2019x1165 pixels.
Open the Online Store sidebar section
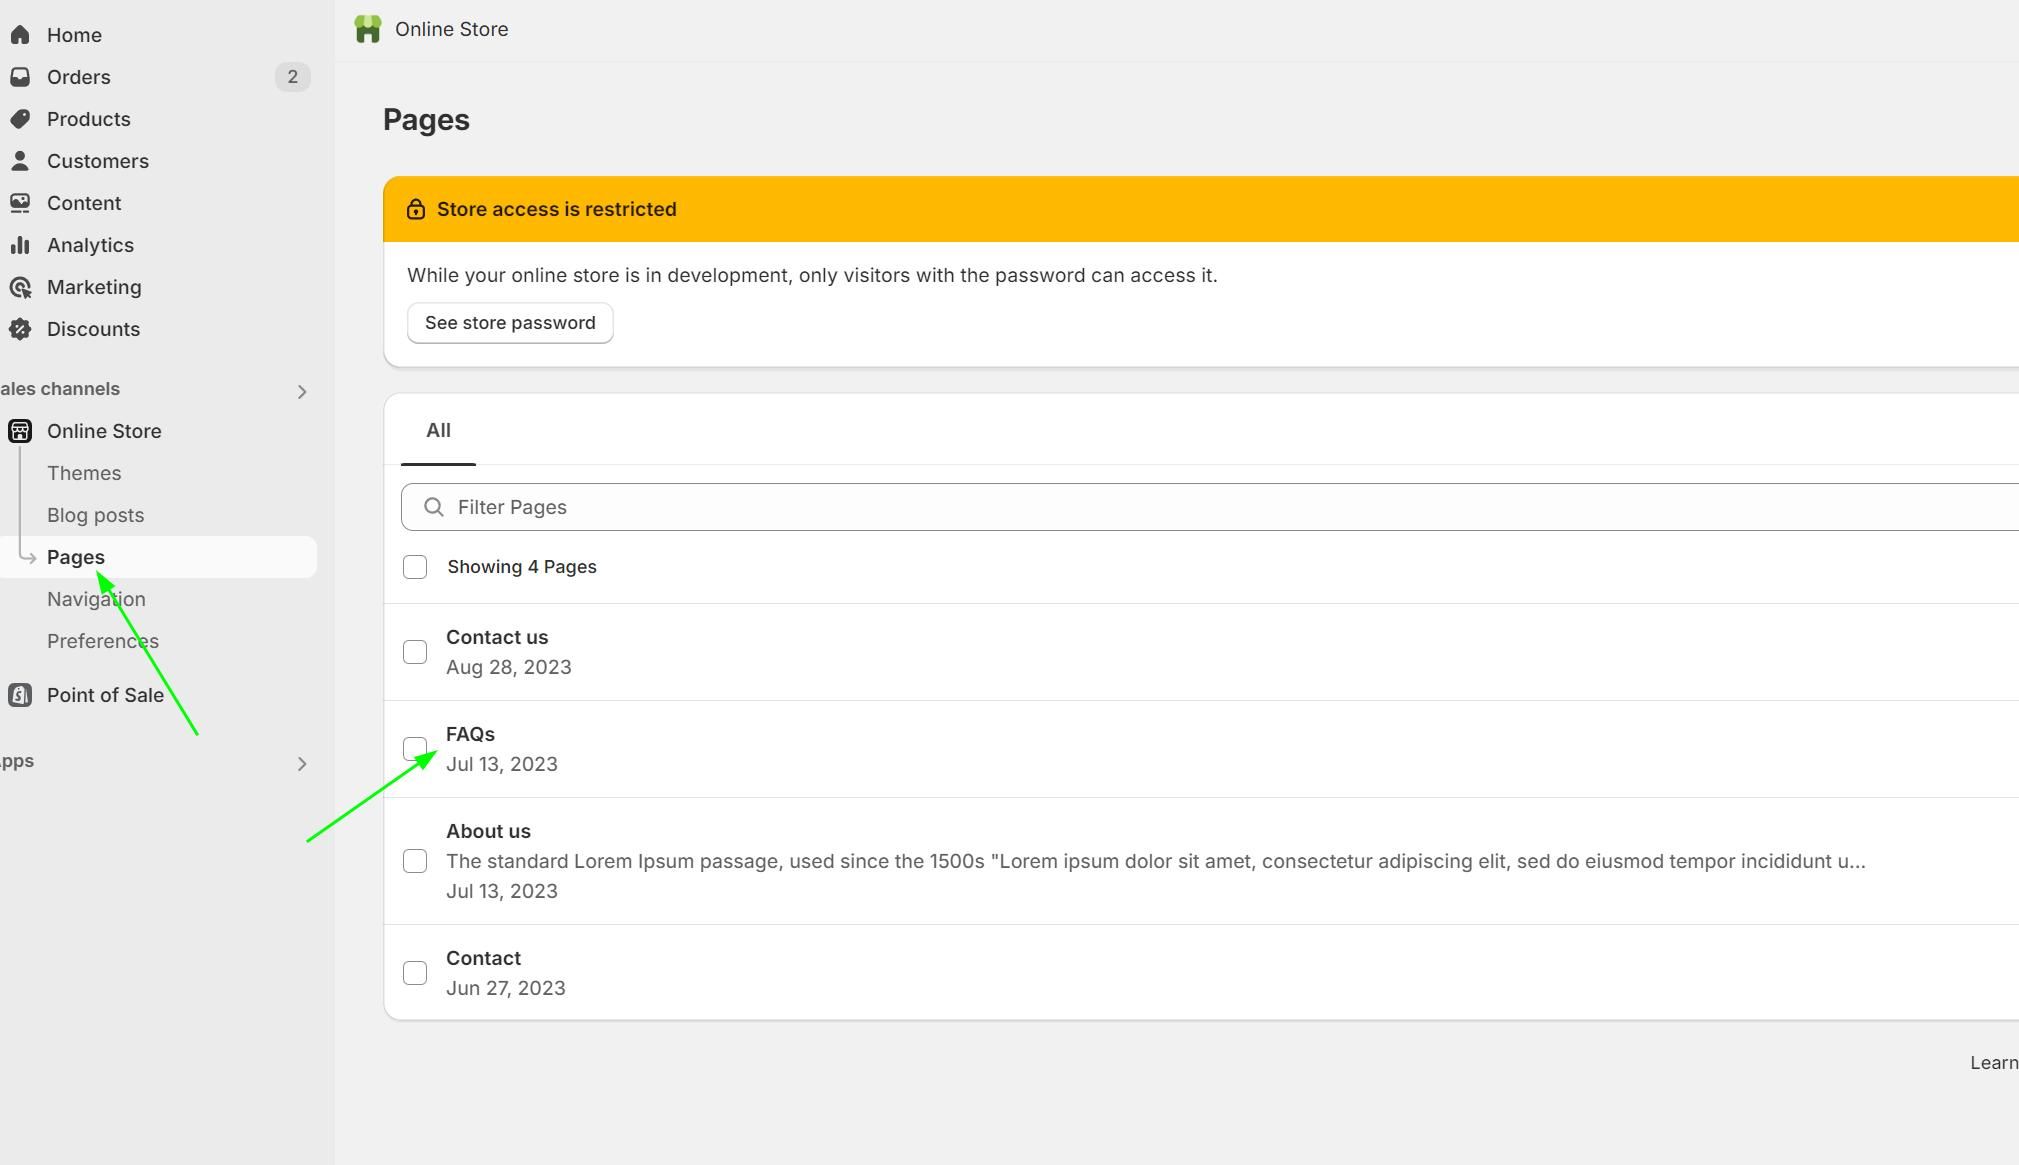(x=104, y=431)
